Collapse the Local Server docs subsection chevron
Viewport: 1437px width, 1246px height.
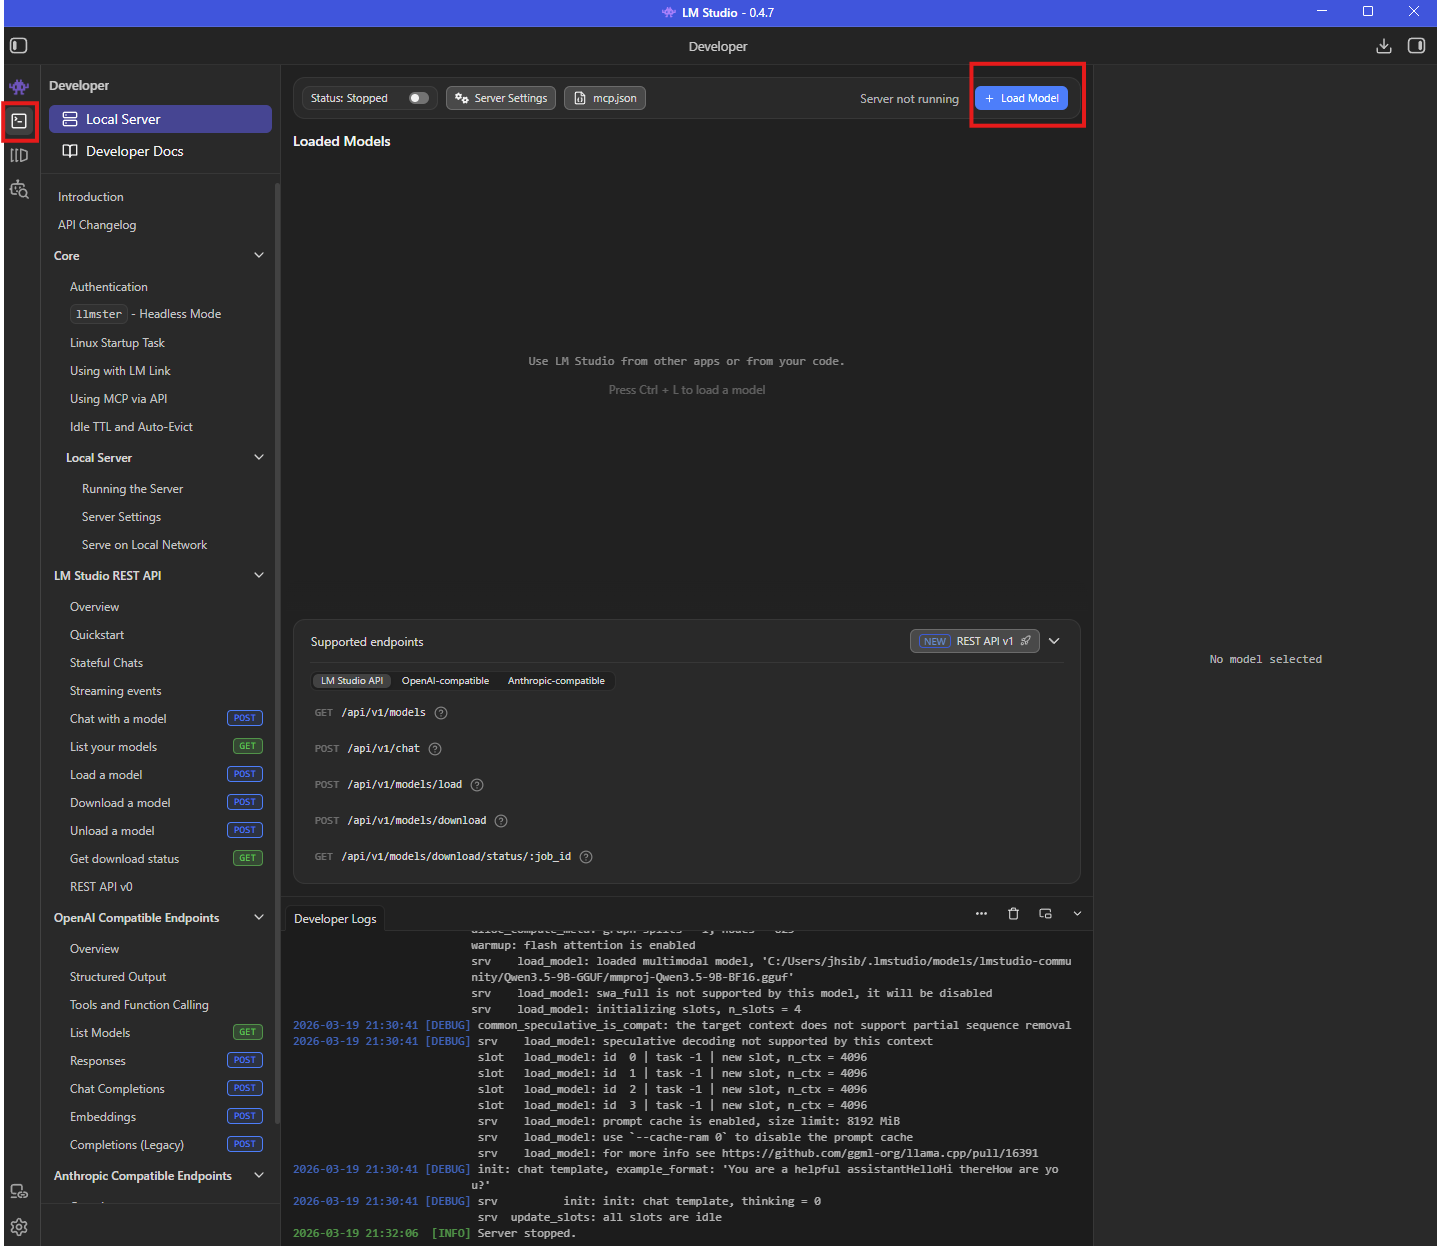[259, 457]
